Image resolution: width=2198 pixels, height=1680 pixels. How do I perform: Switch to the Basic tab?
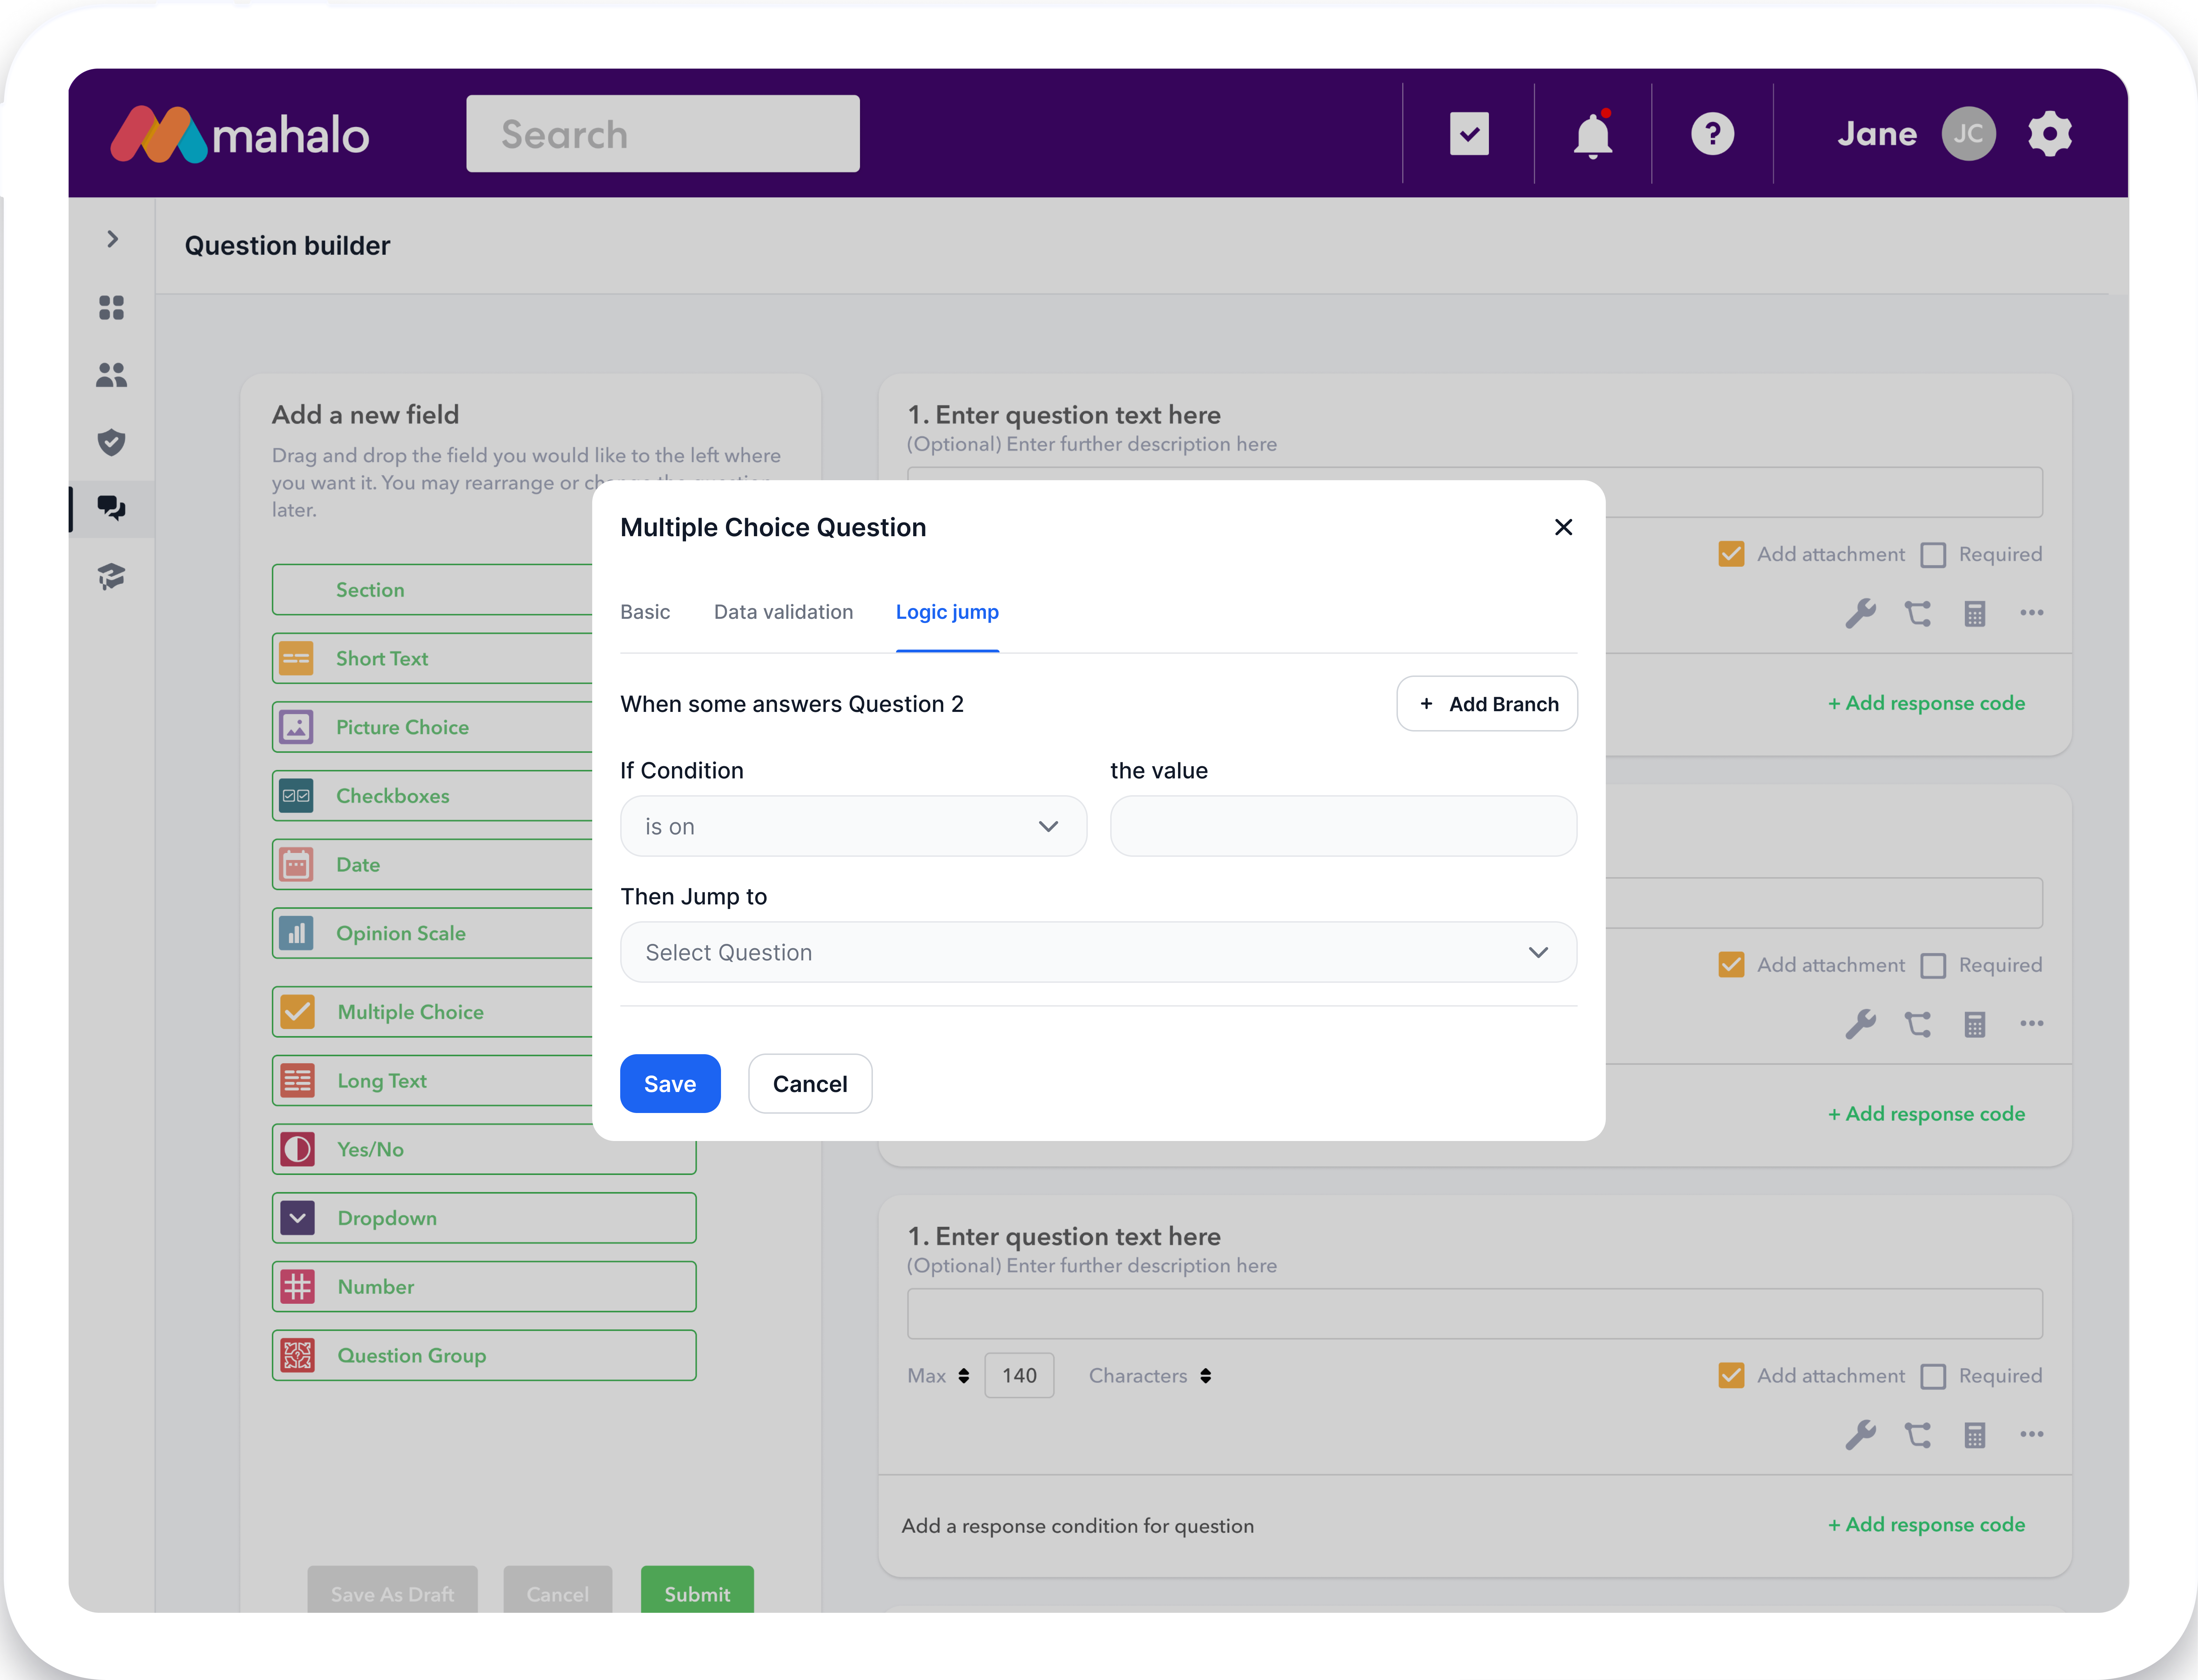tap(645, 612)
